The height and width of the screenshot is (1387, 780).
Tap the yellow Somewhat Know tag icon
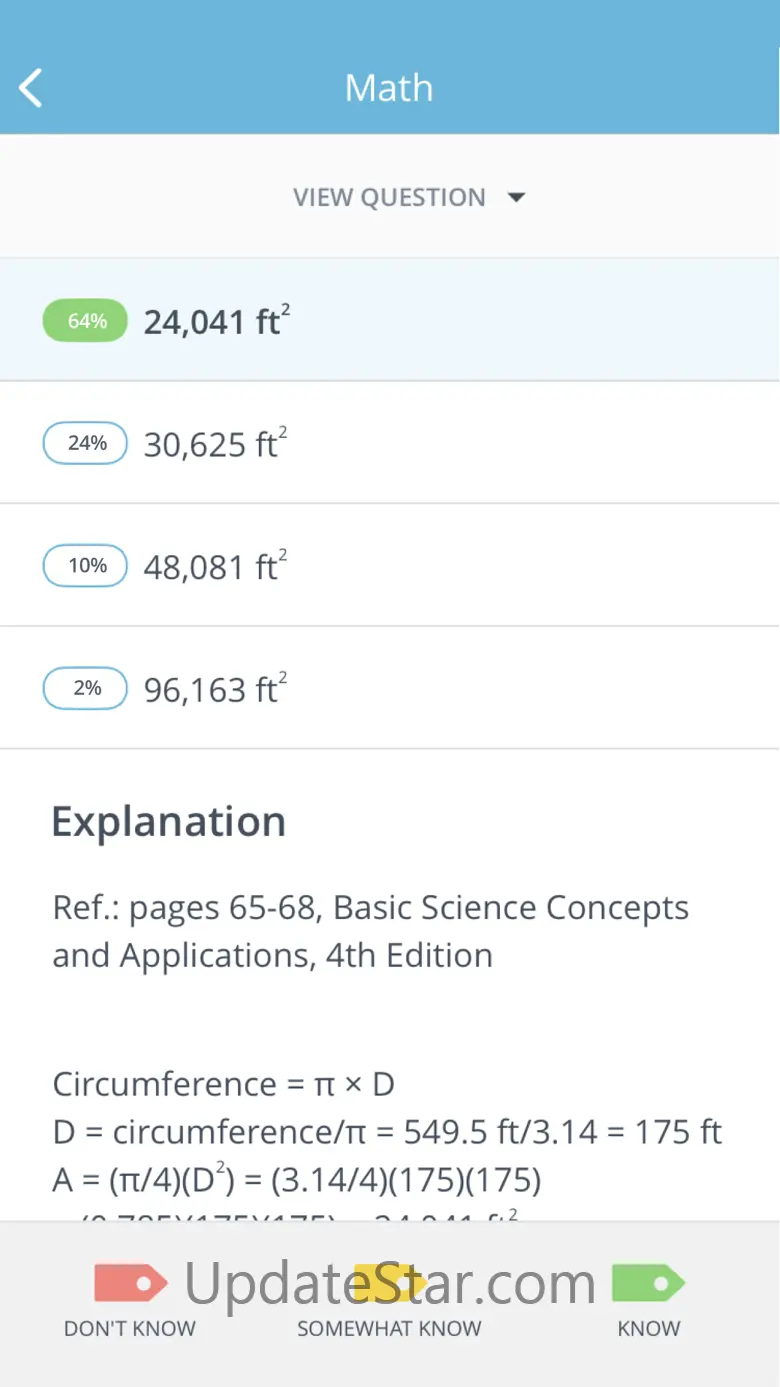click(389, 1283)
